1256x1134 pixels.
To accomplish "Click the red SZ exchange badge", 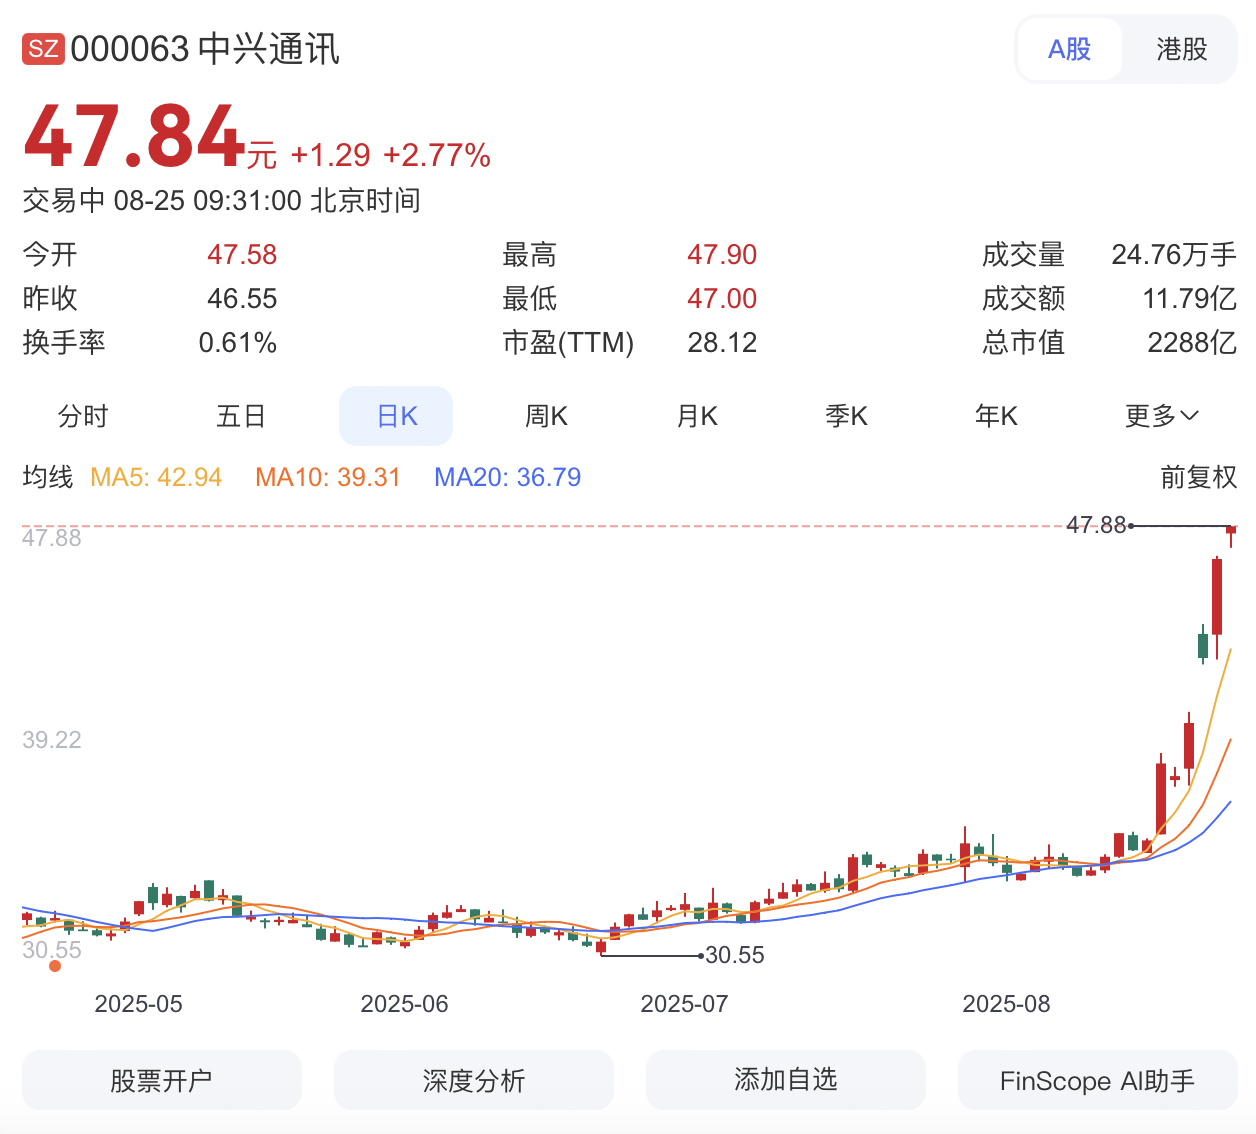I will click(x=43, y=49).
